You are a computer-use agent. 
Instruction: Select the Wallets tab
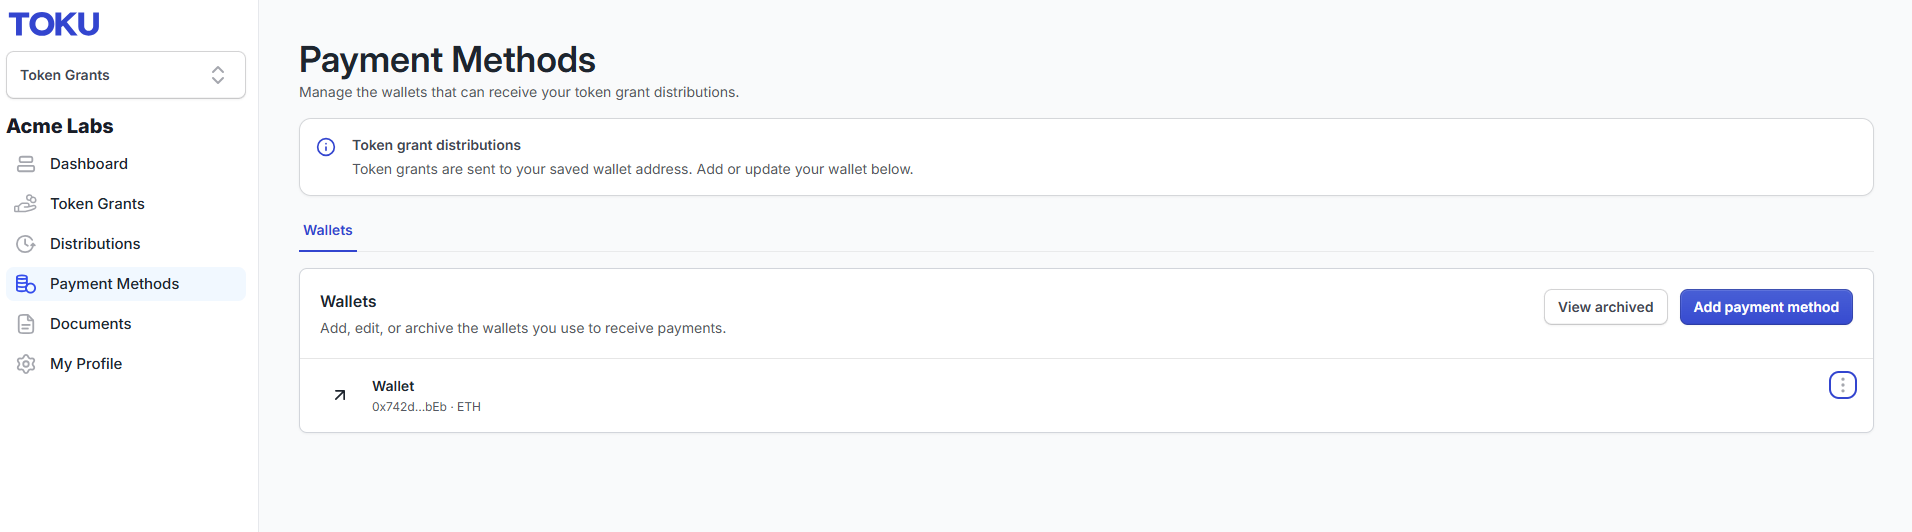point(328,230)
